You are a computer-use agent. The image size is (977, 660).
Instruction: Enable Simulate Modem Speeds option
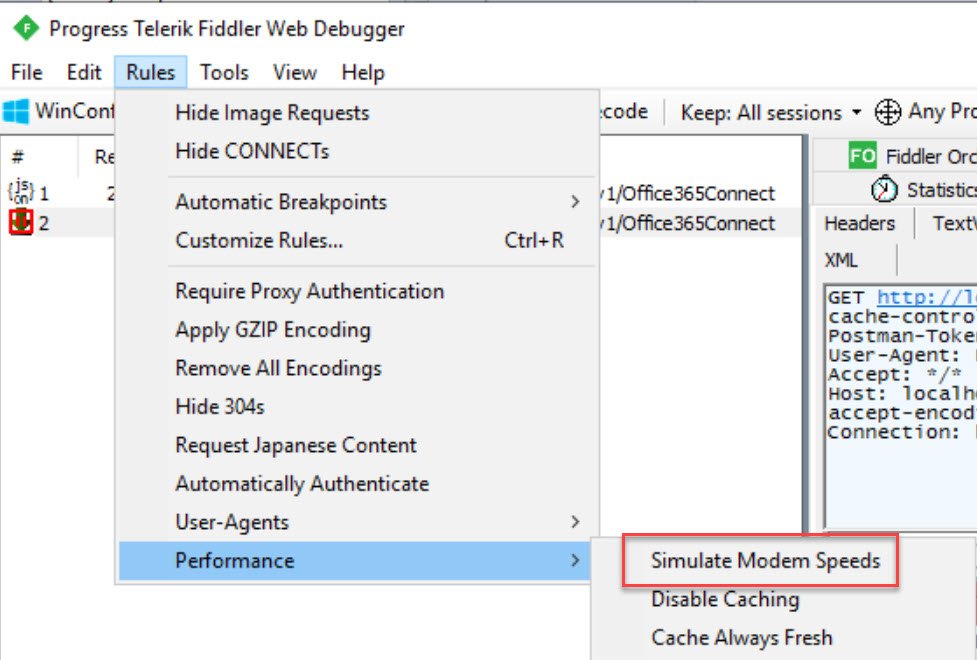click(x=765, y=560)
